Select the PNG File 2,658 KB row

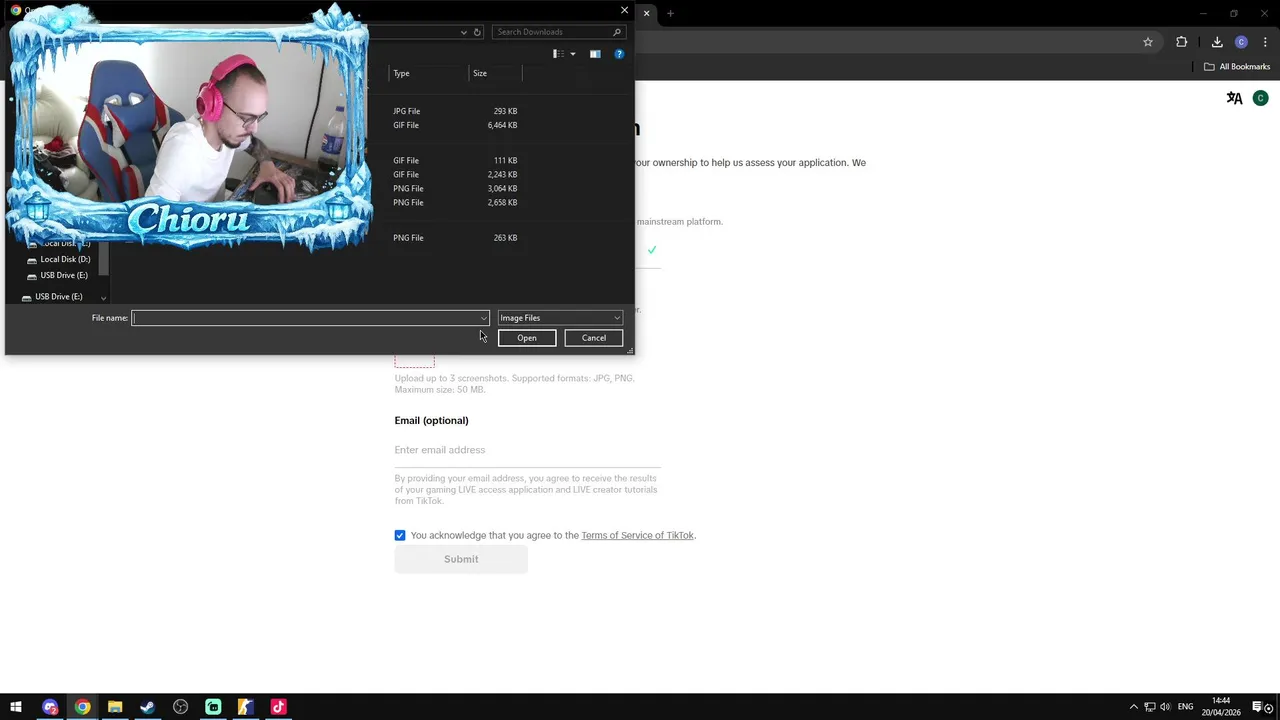point(455,202)
